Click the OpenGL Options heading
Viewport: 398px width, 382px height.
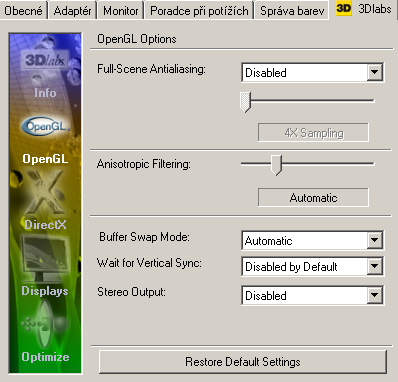137,39
